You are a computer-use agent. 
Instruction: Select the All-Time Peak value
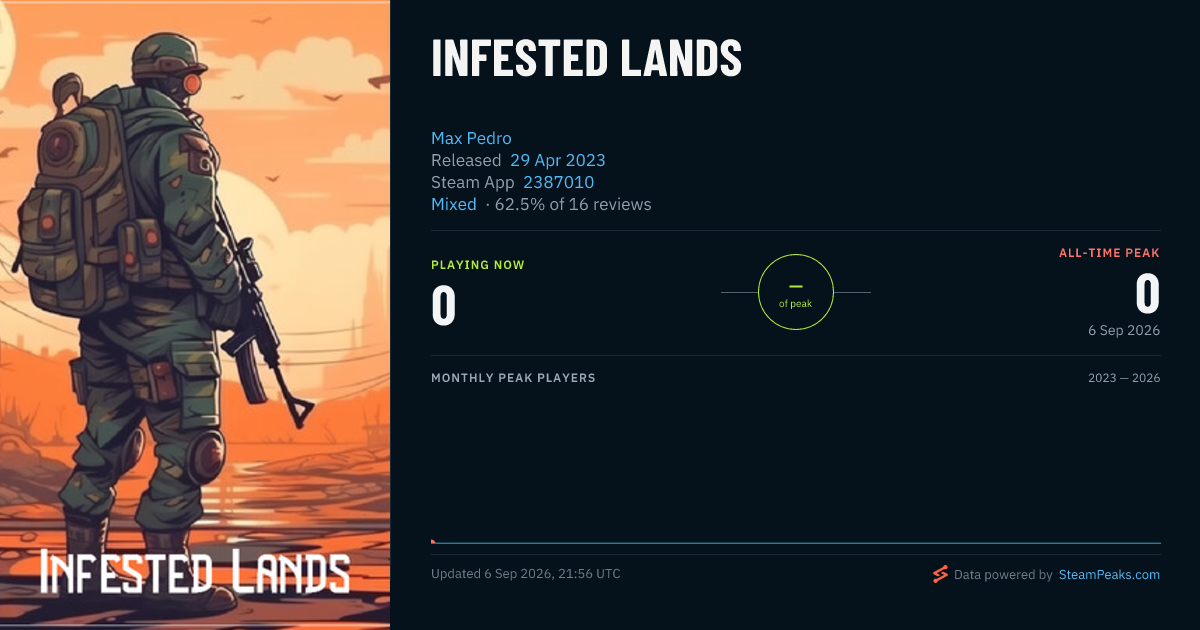(x=1147, y=295)
